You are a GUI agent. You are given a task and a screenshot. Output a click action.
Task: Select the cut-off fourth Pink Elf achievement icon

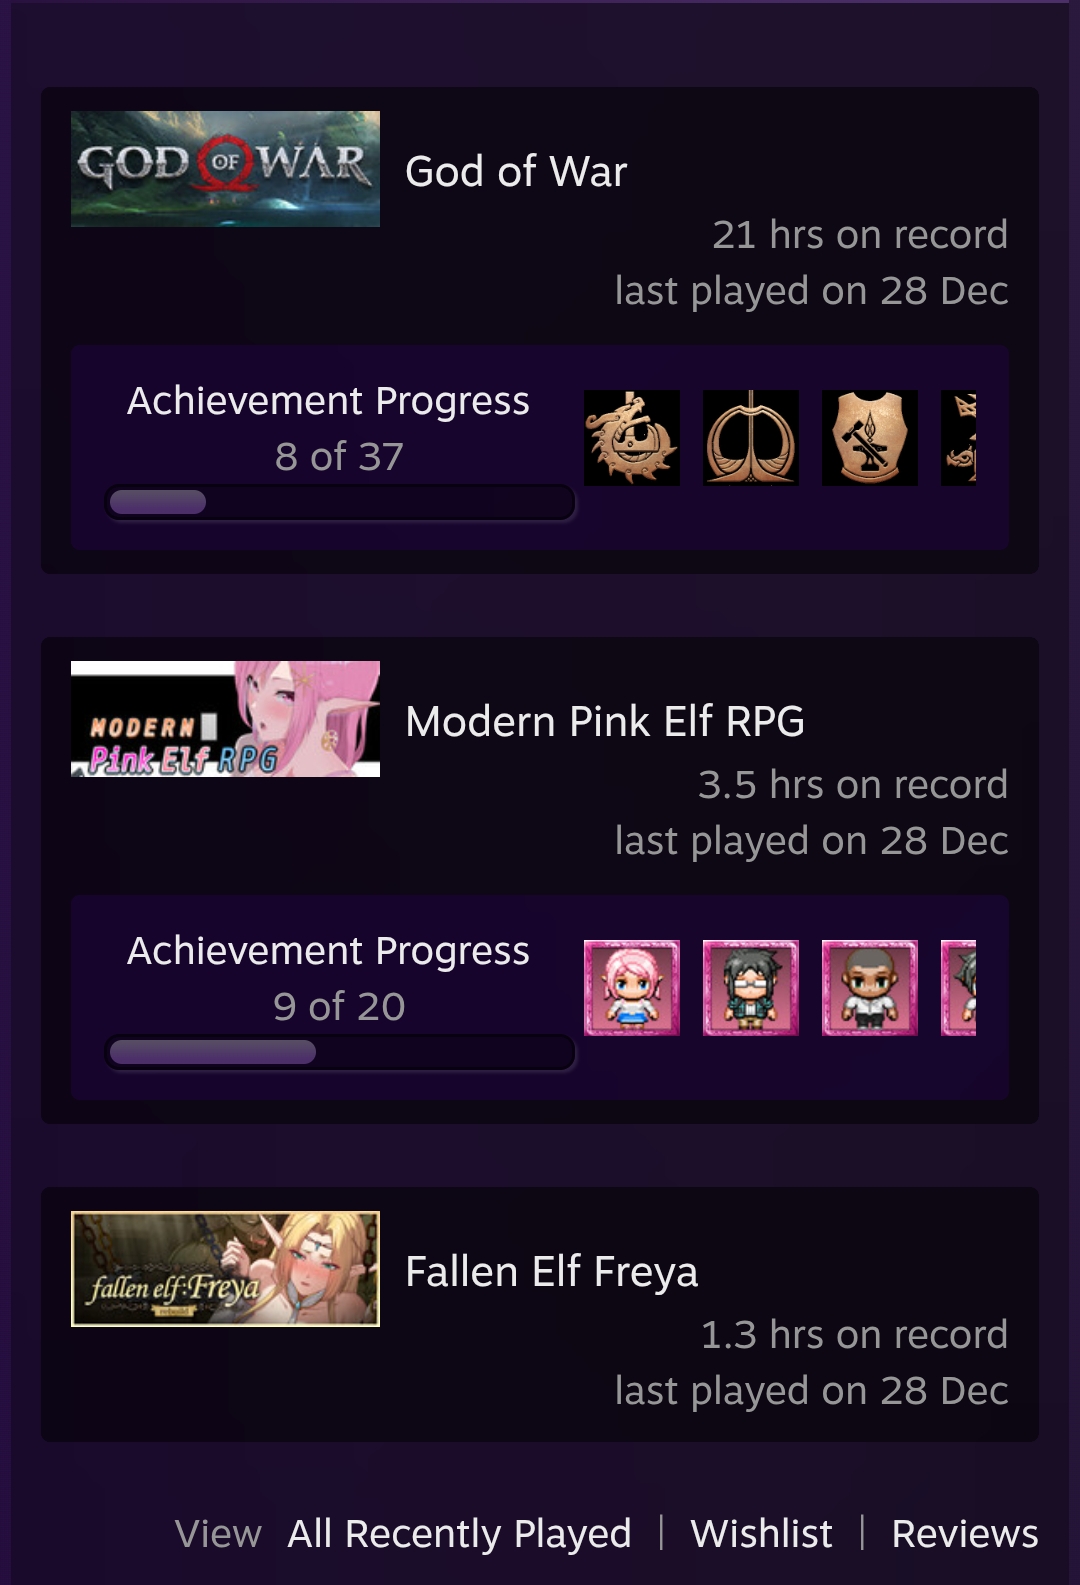click(x=958, y=988)
